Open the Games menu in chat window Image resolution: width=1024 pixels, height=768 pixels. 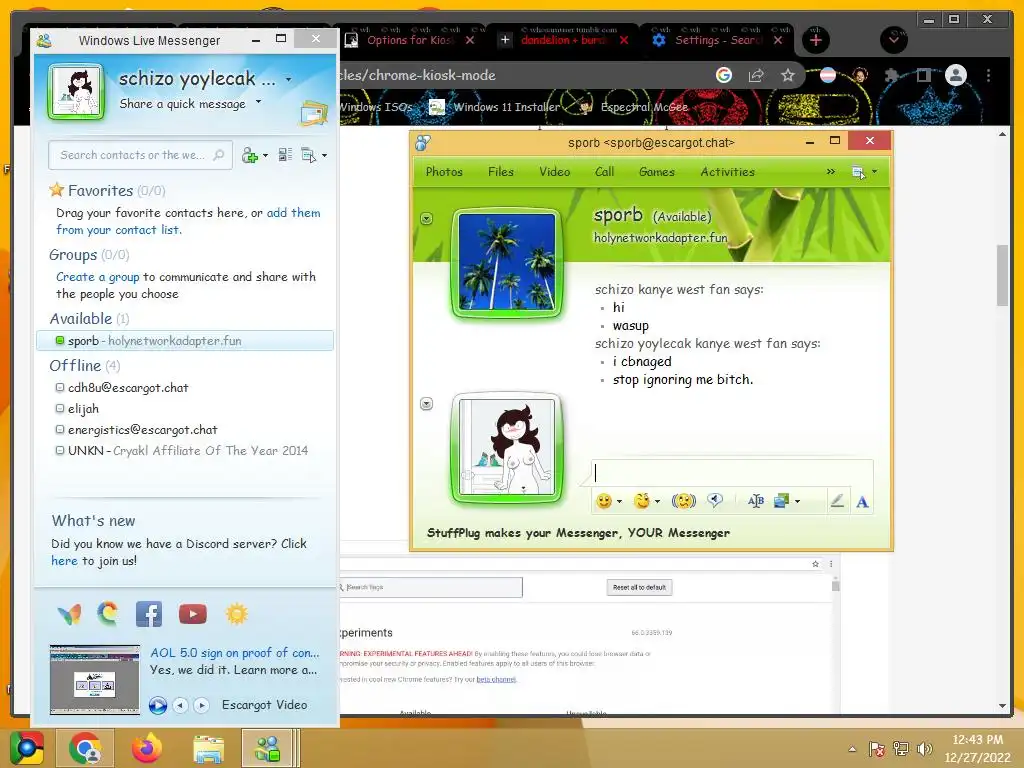[657, 172]
